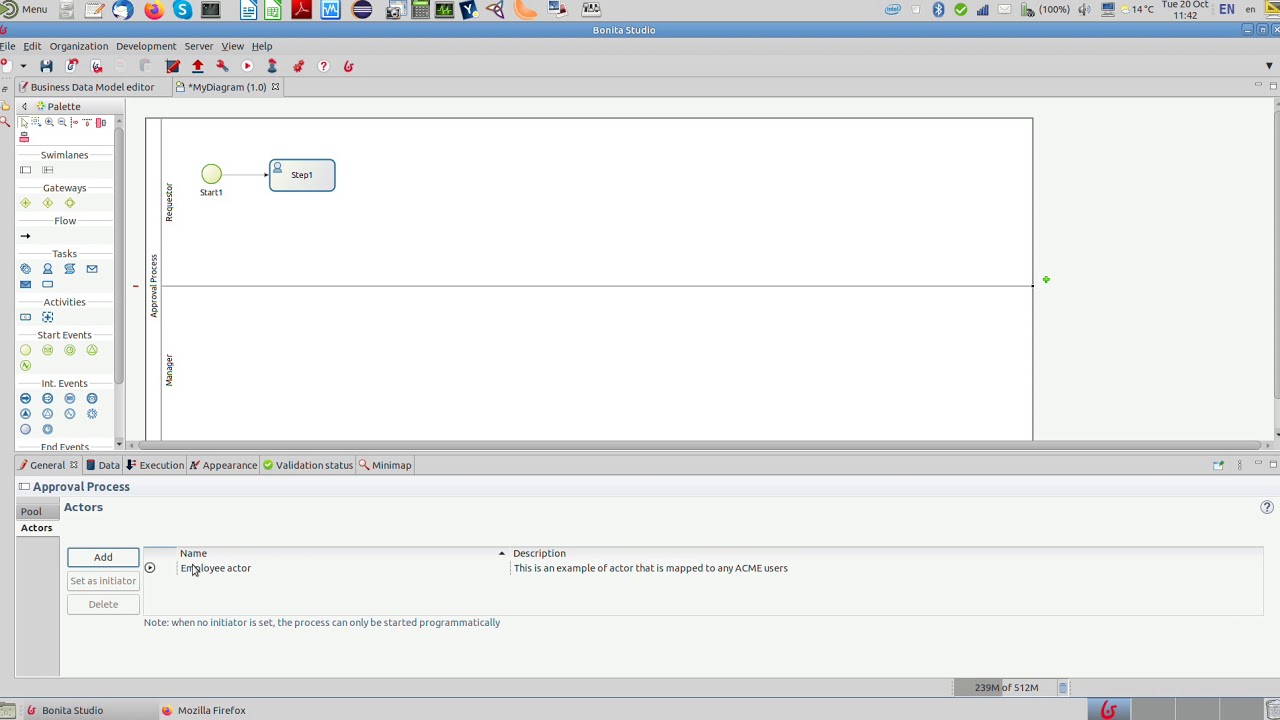Select the Start Timer event icon
The image size is (1280, 720).
coord(70,350)
